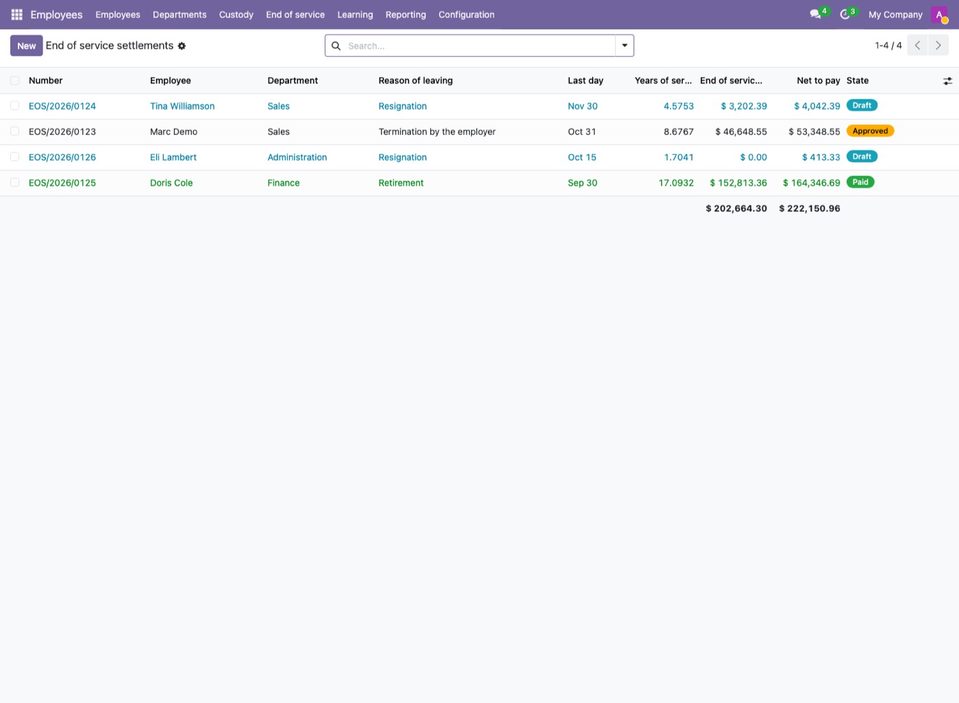959x703 pixels.
Task: Click the Search input field
Action: tap(480, 46)
